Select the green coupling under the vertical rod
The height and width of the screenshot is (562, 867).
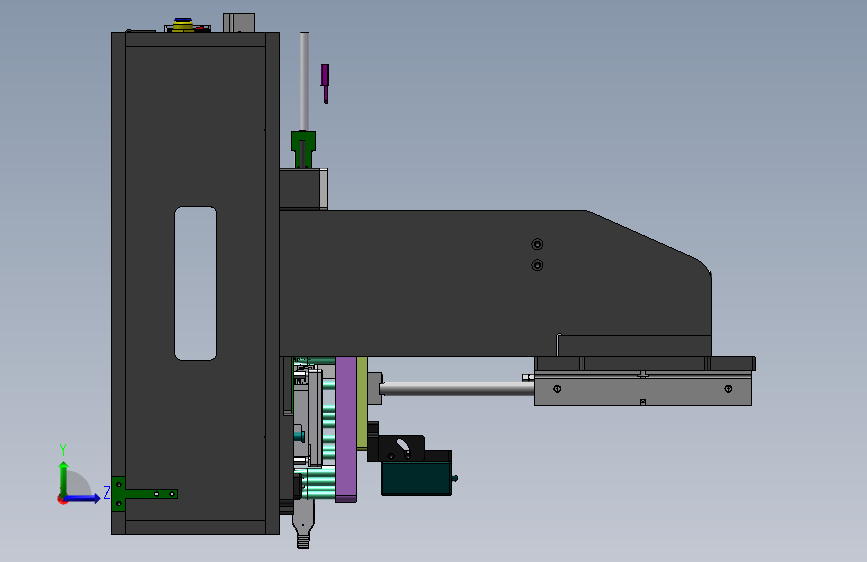[x=304, y=149]
